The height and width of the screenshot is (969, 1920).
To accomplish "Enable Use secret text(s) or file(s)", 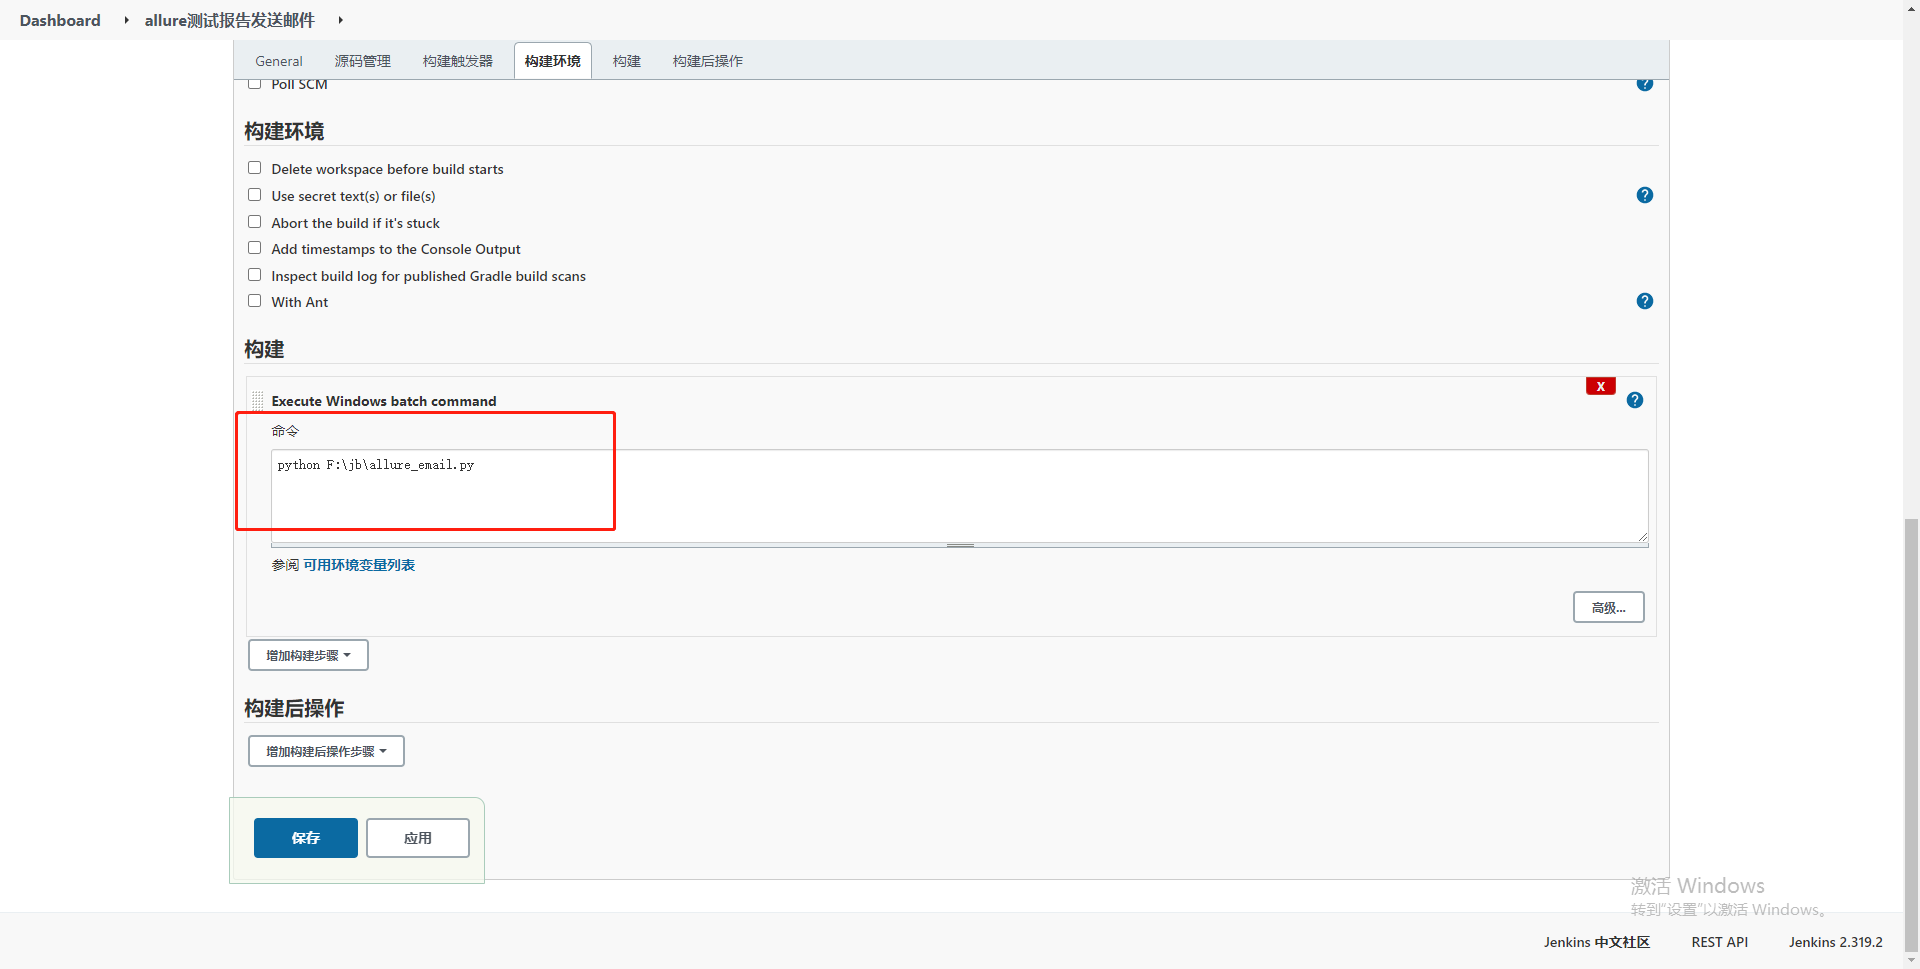I will pyautogui.click(x=255, y=195).
